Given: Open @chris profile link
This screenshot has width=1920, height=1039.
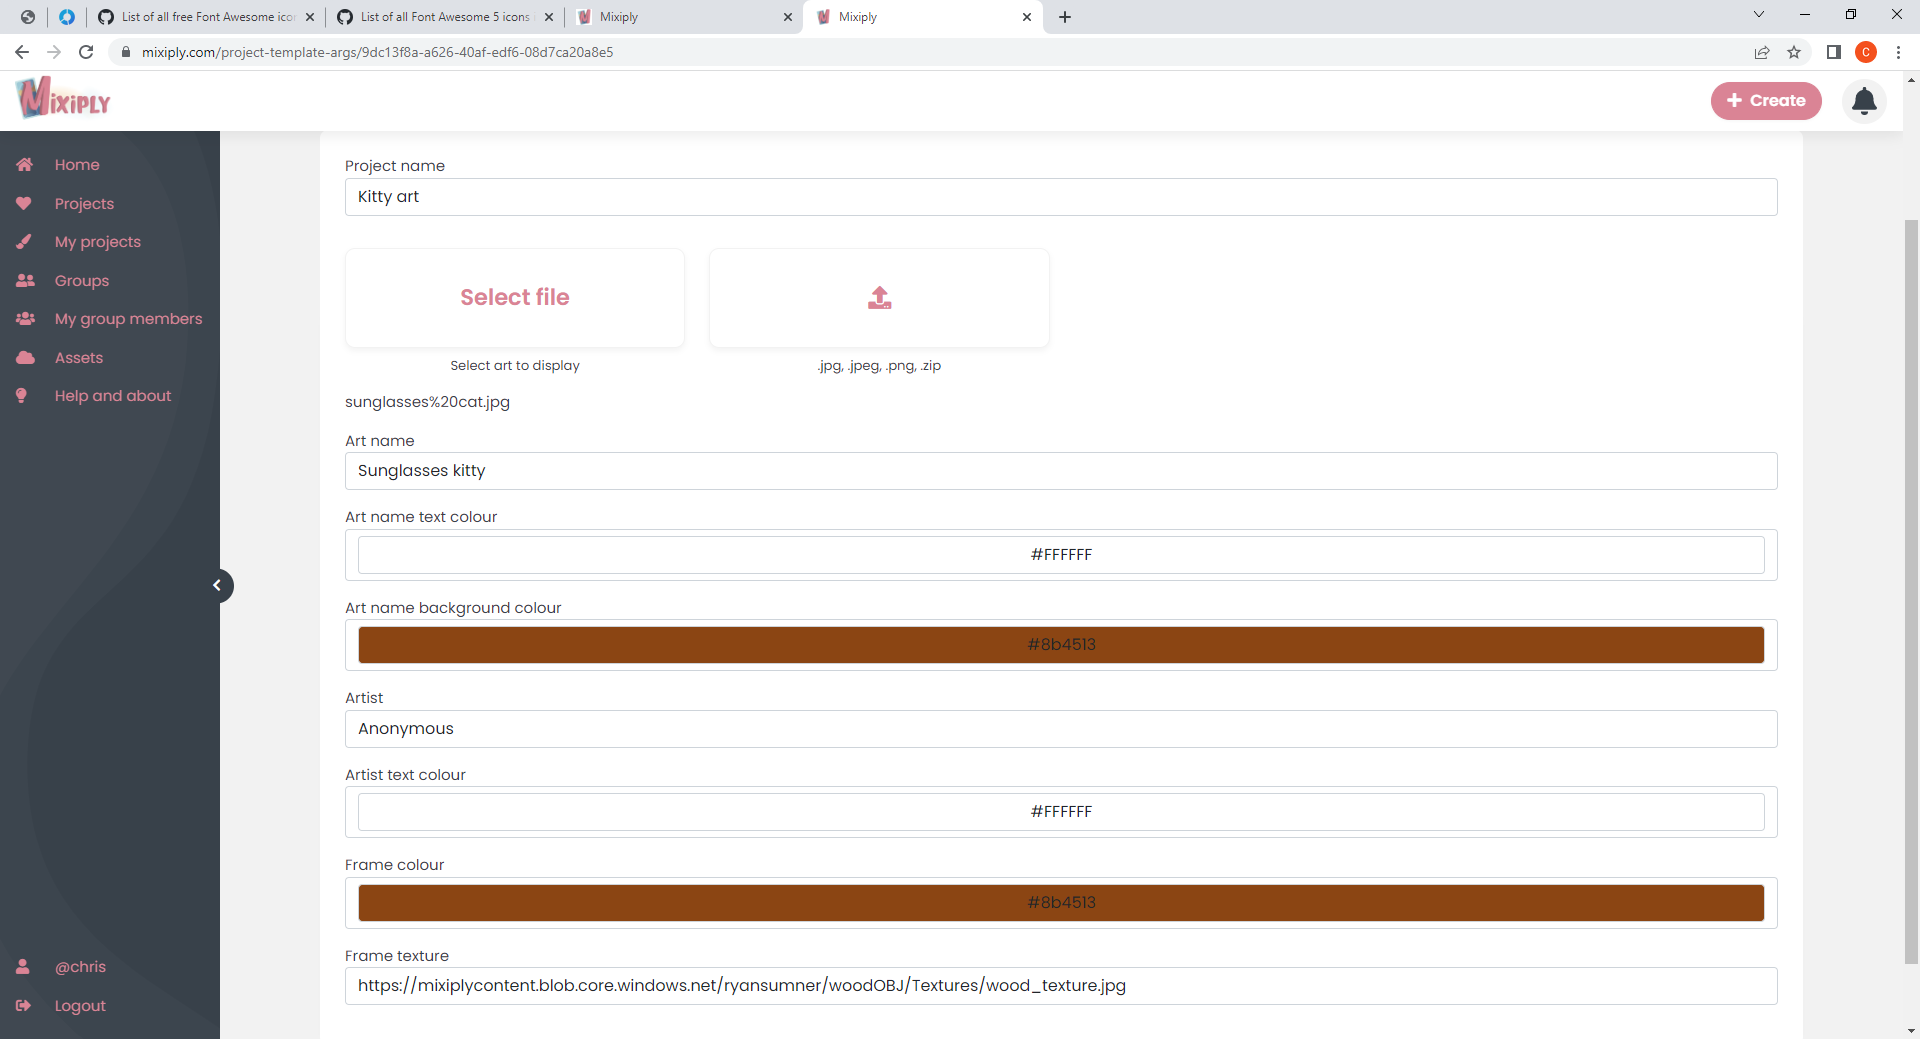Looking at the screenshot, I should 80,967.
